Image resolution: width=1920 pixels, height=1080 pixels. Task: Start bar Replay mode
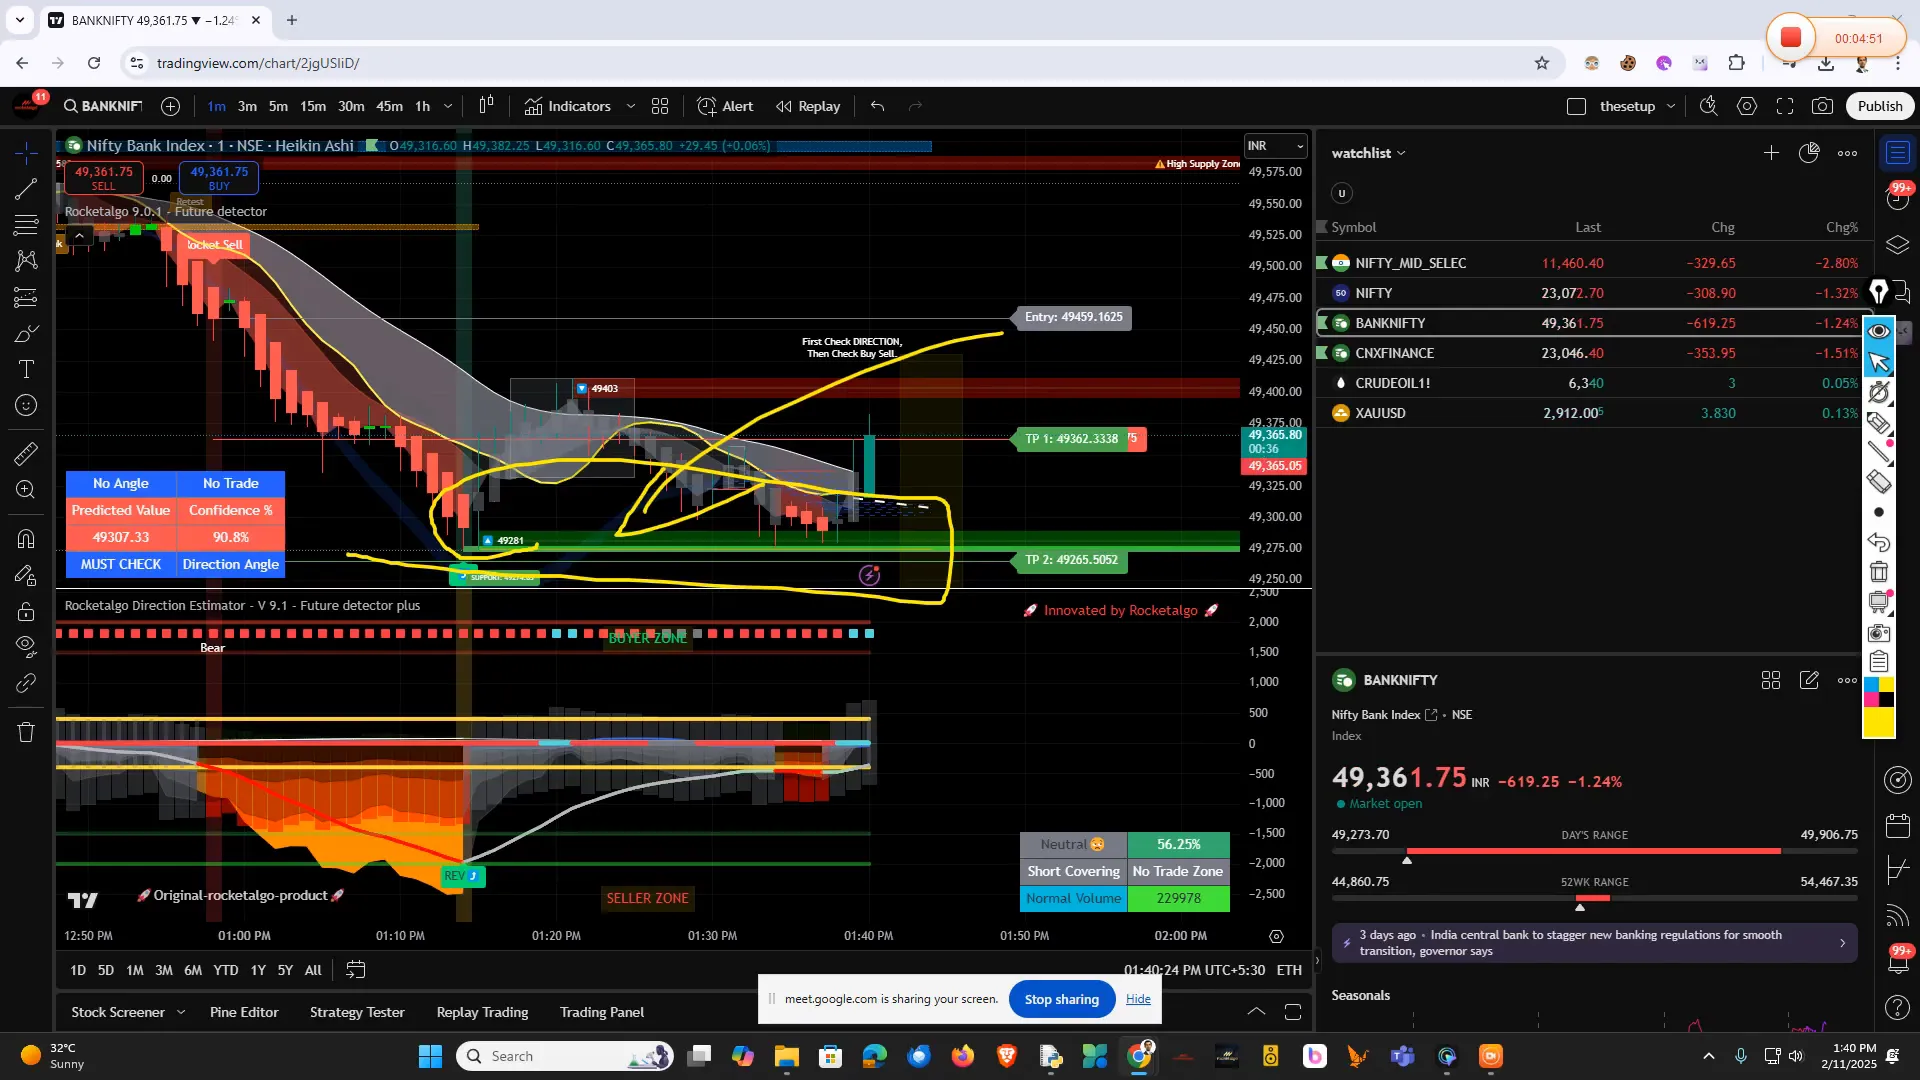point(808,106)
